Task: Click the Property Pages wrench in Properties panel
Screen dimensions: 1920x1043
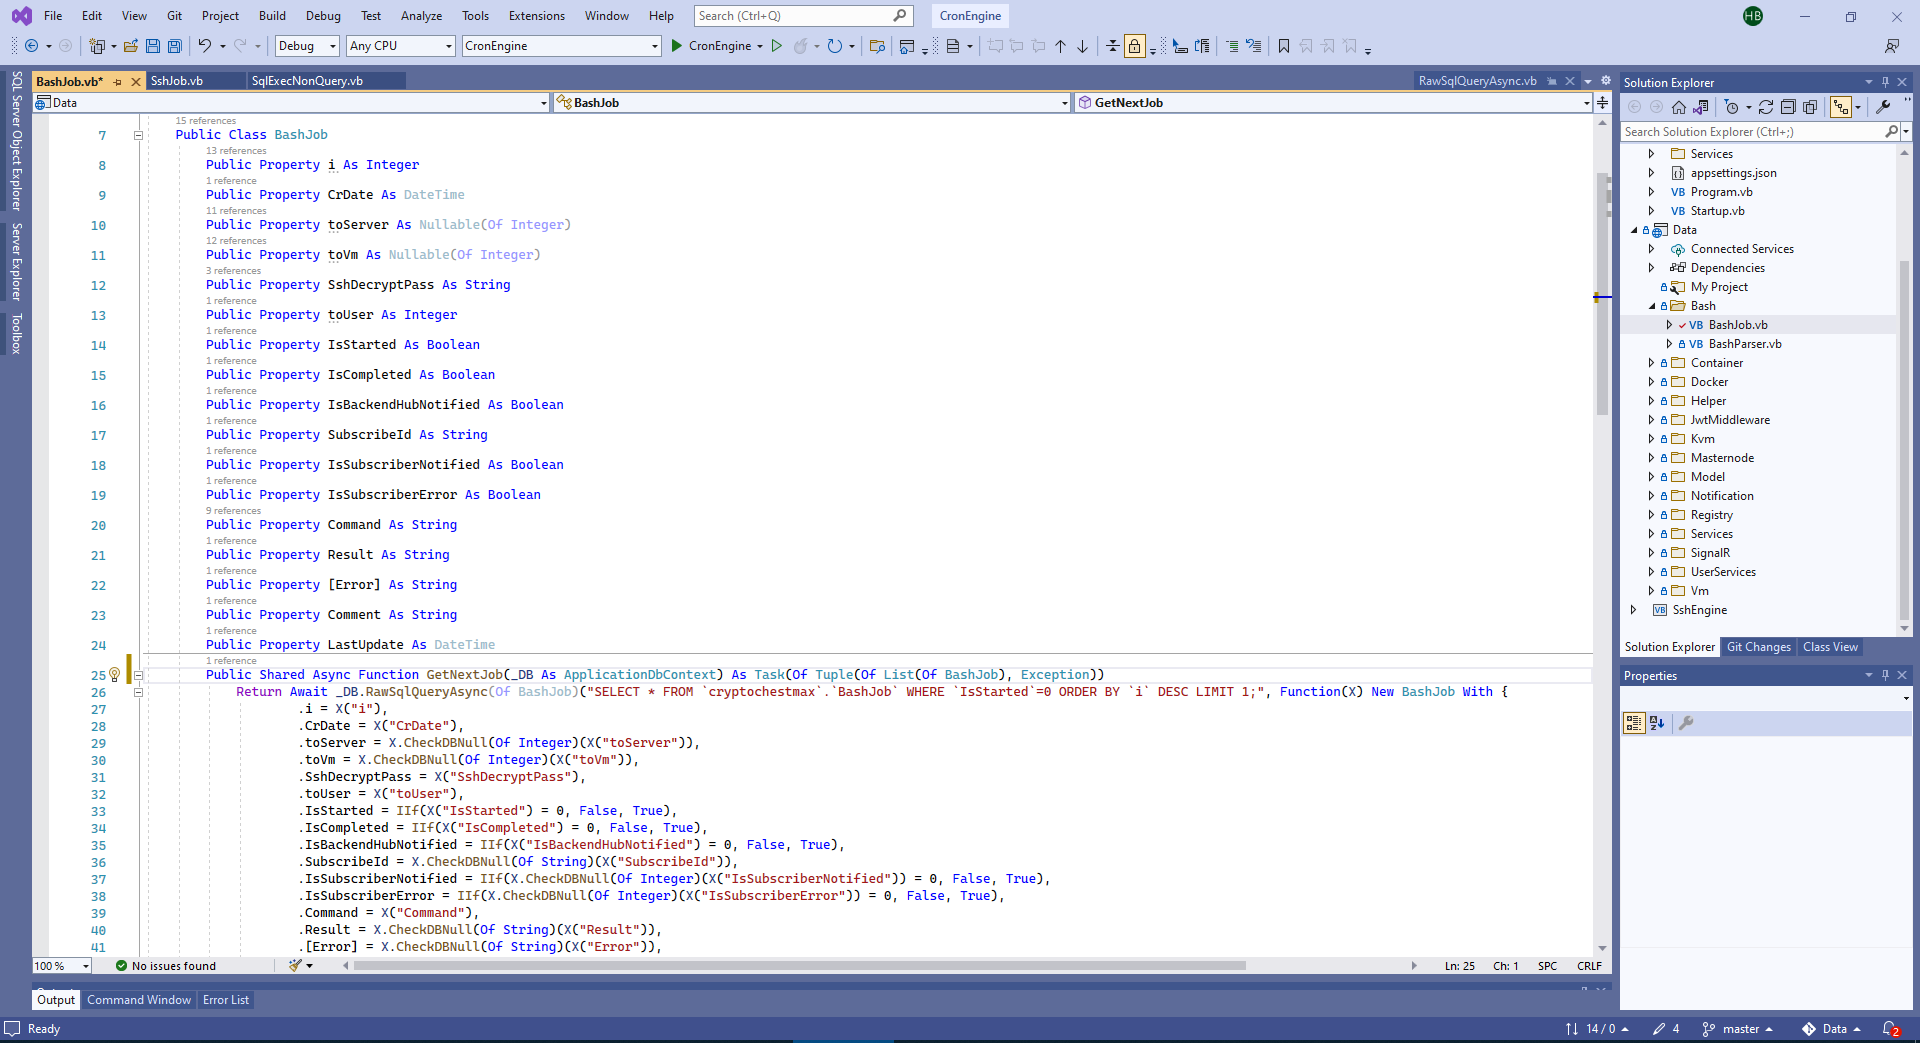Action: tap(1686, 723)
